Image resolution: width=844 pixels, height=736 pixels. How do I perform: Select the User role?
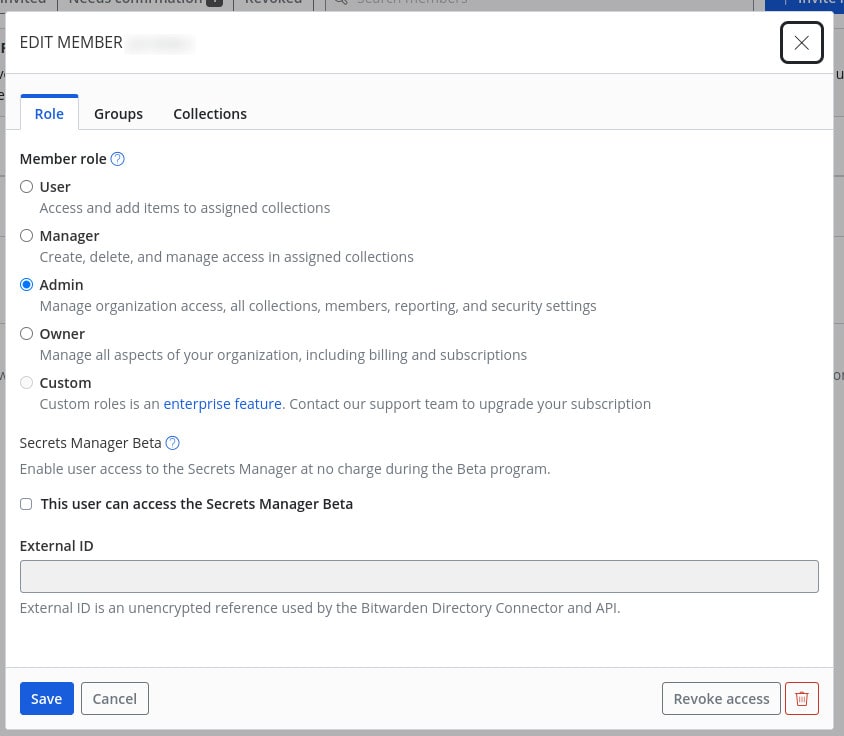pos(26,186)
